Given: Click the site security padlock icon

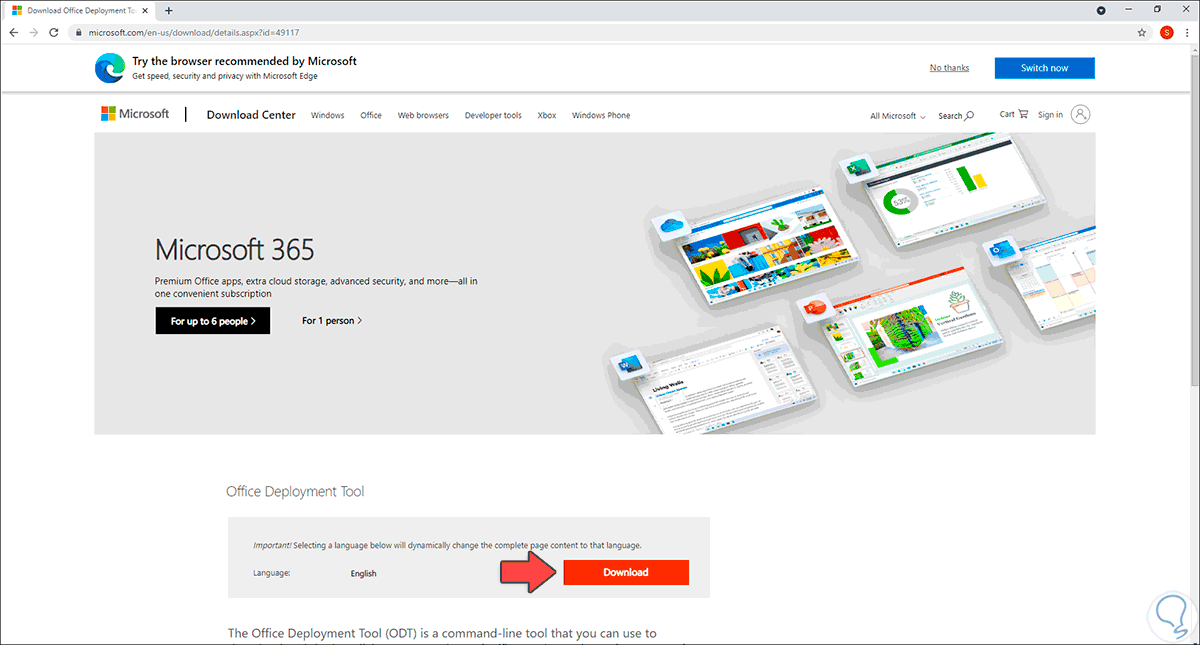Looking at the screenshot, I should [x=78, y=32].
